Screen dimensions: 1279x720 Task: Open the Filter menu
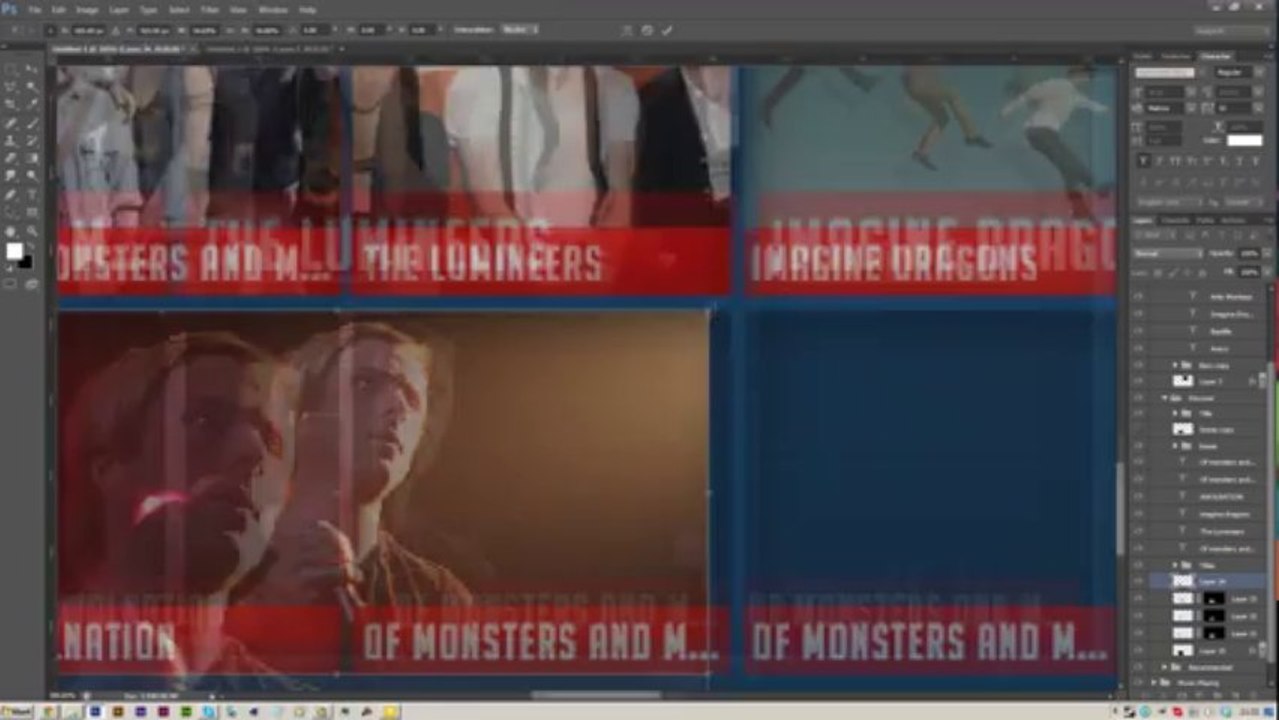point(210,9)
